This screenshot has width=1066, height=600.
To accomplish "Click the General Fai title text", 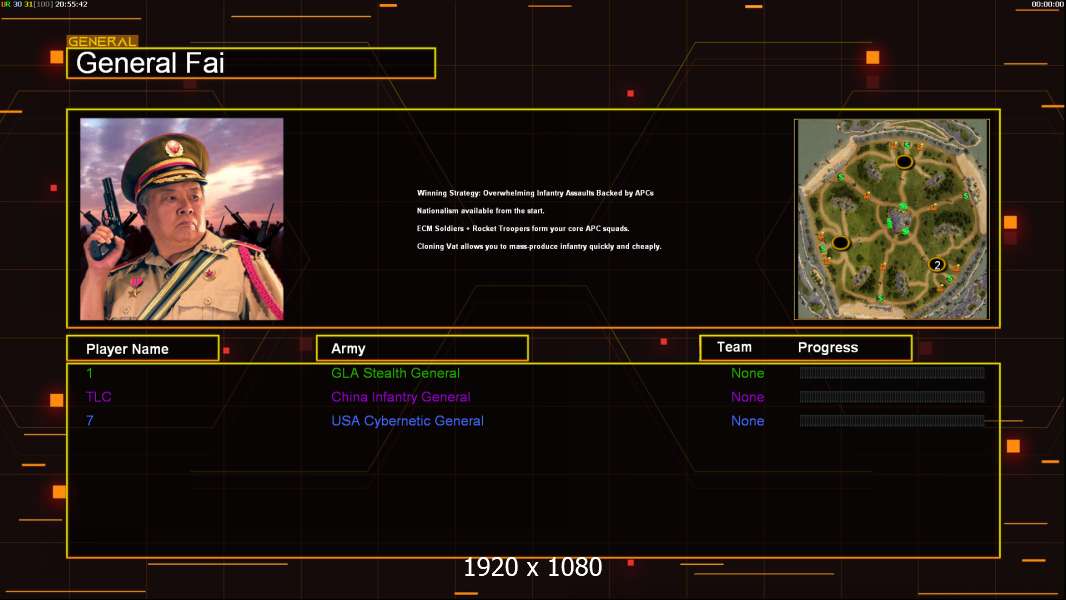I will (150, 63).
